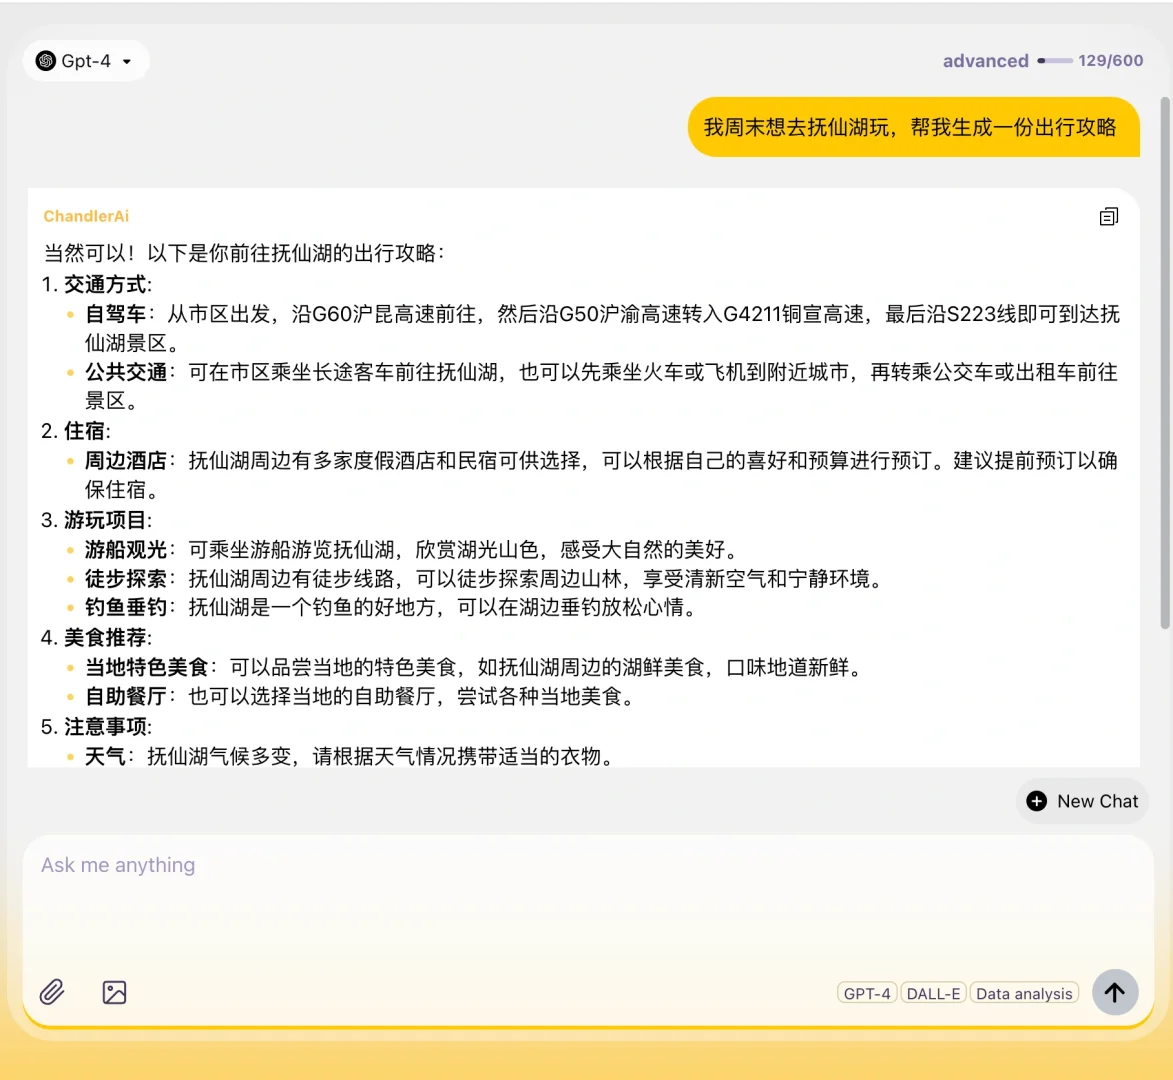The width and height of the screenshot is (1173, 1080).
Task: Click the heading 美食推荐
Action: (x=105, y=638)
